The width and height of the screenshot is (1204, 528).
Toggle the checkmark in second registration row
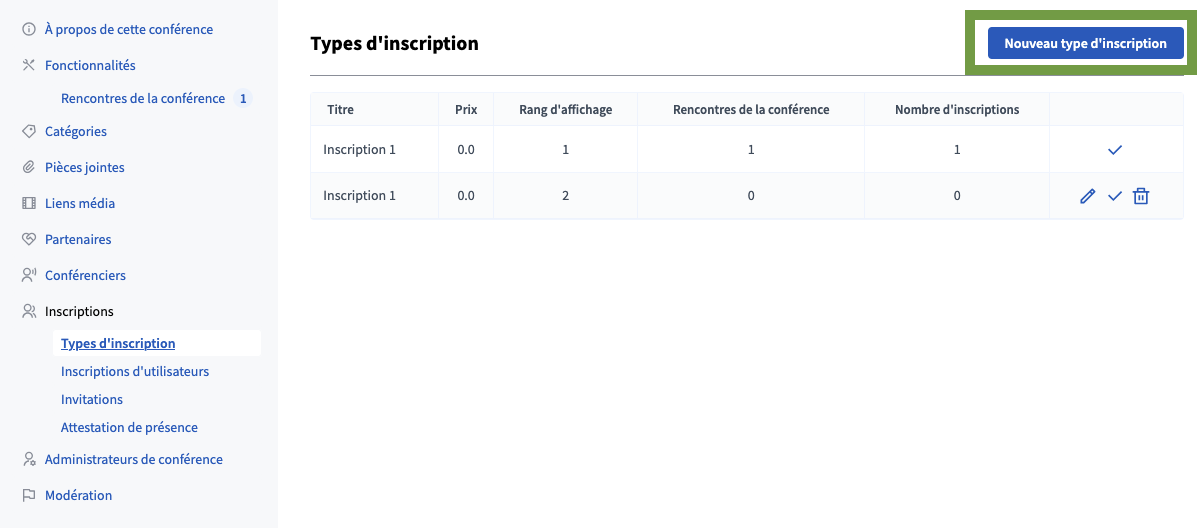[1115, 197]
